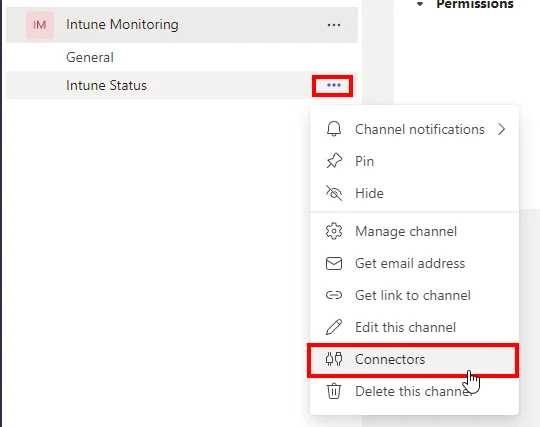Choose Get link to channel

tap(414, 295)
